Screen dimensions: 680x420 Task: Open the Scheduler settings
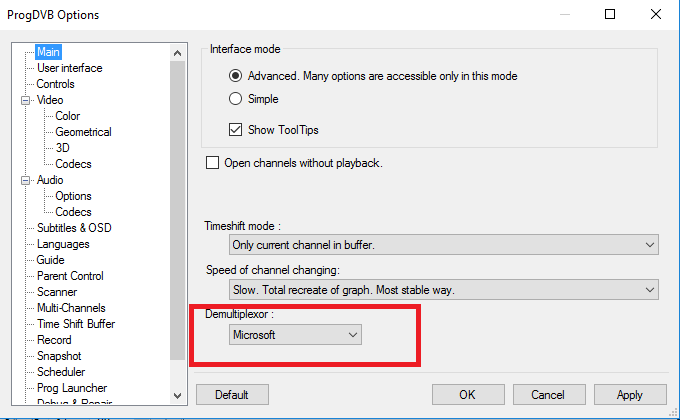[61, 372]
